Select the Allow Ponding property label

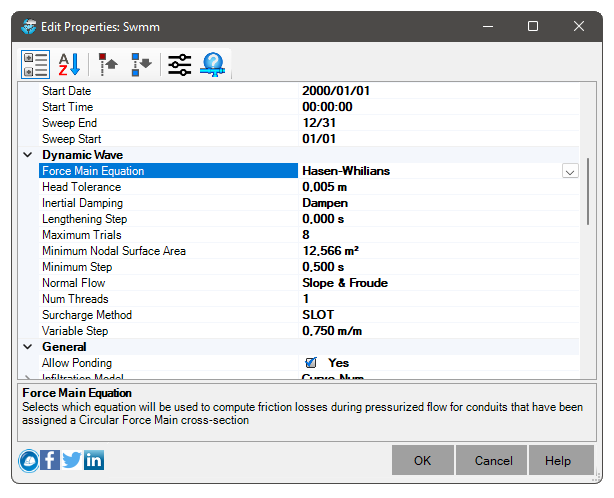[x=77, y=363]
